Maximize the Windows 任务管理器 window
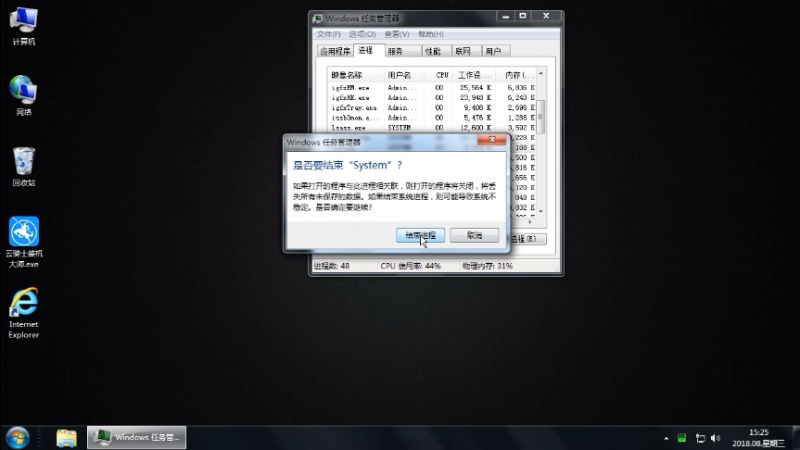 522,16
